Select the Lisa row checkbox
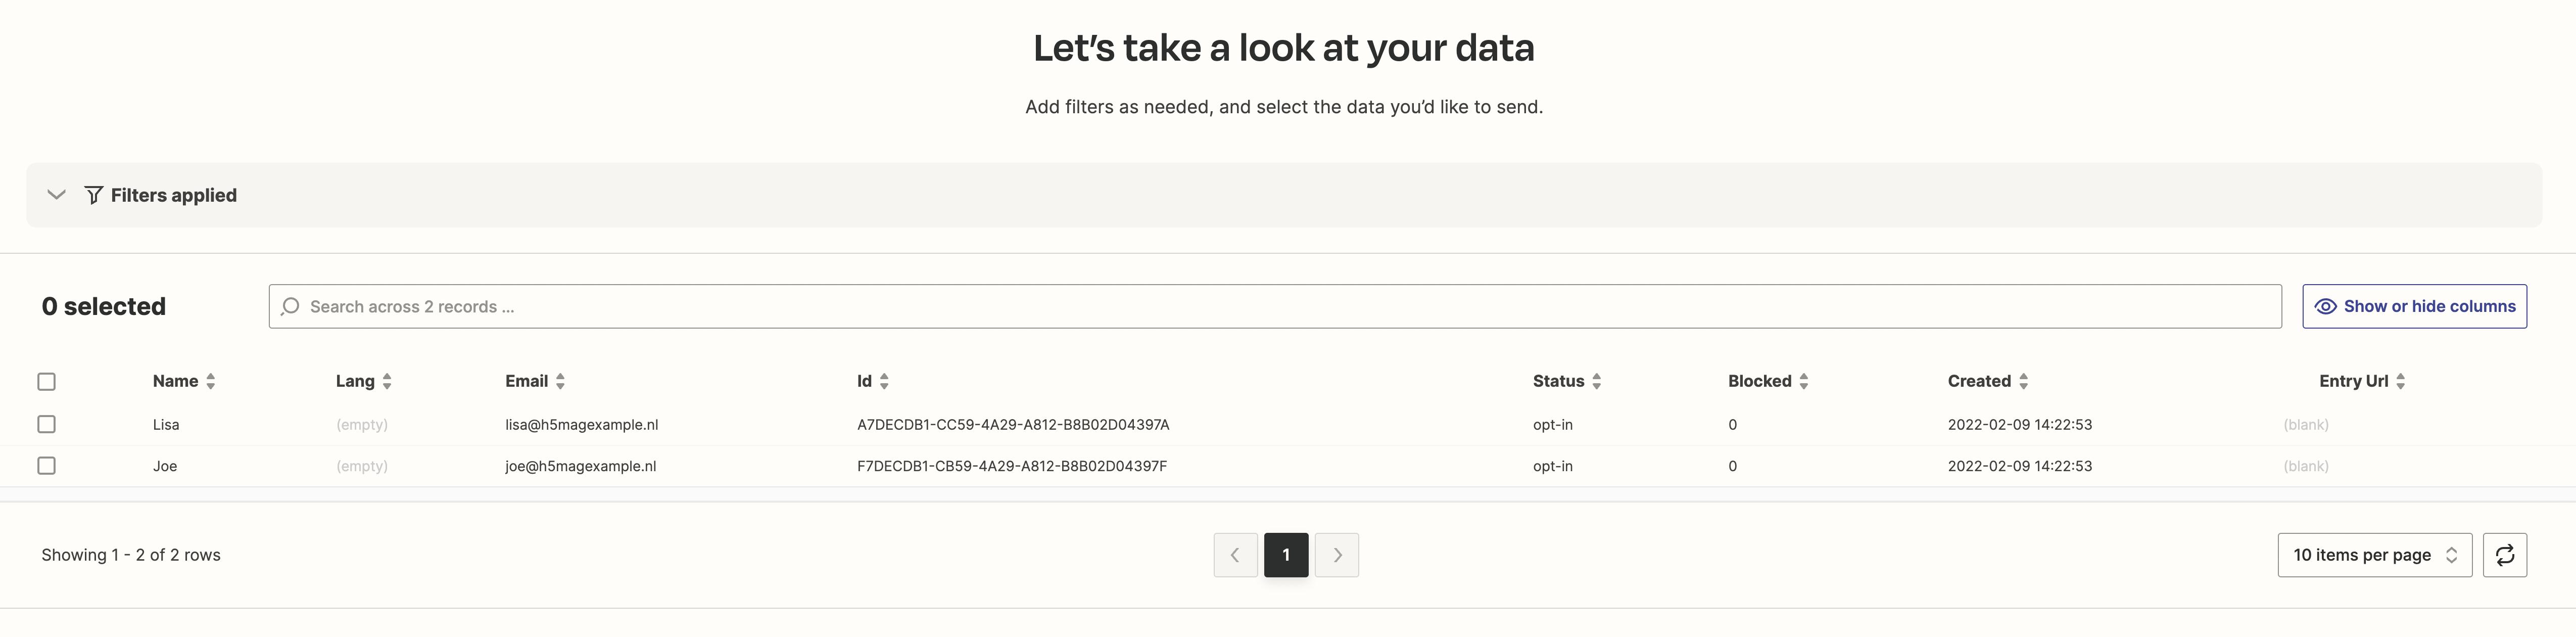Screen dimensions: 2576x637 click(46, 424)
